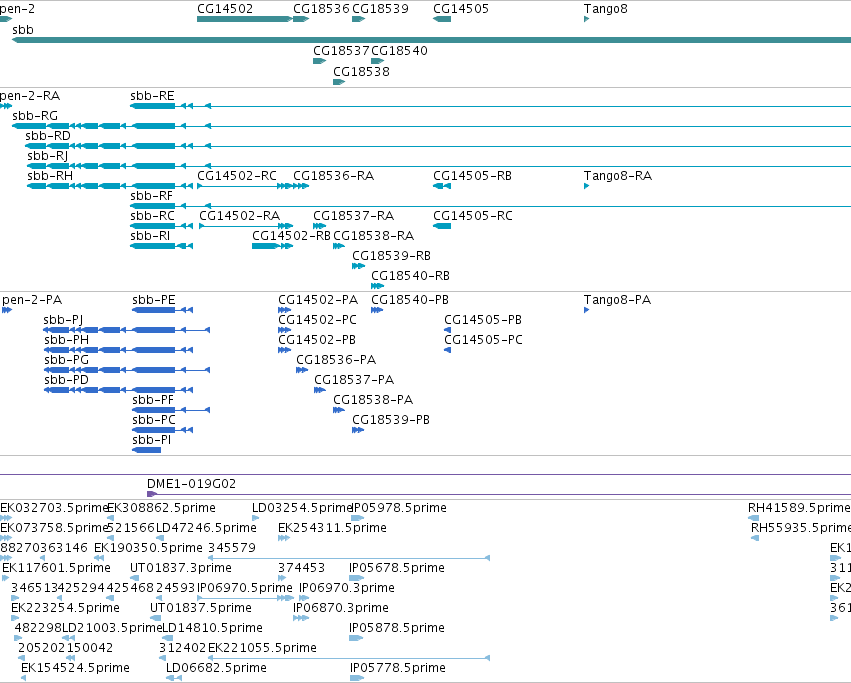851x683 pixels.
Task: Select the CG18536 gene label
Action: click(x=321, y=9)
